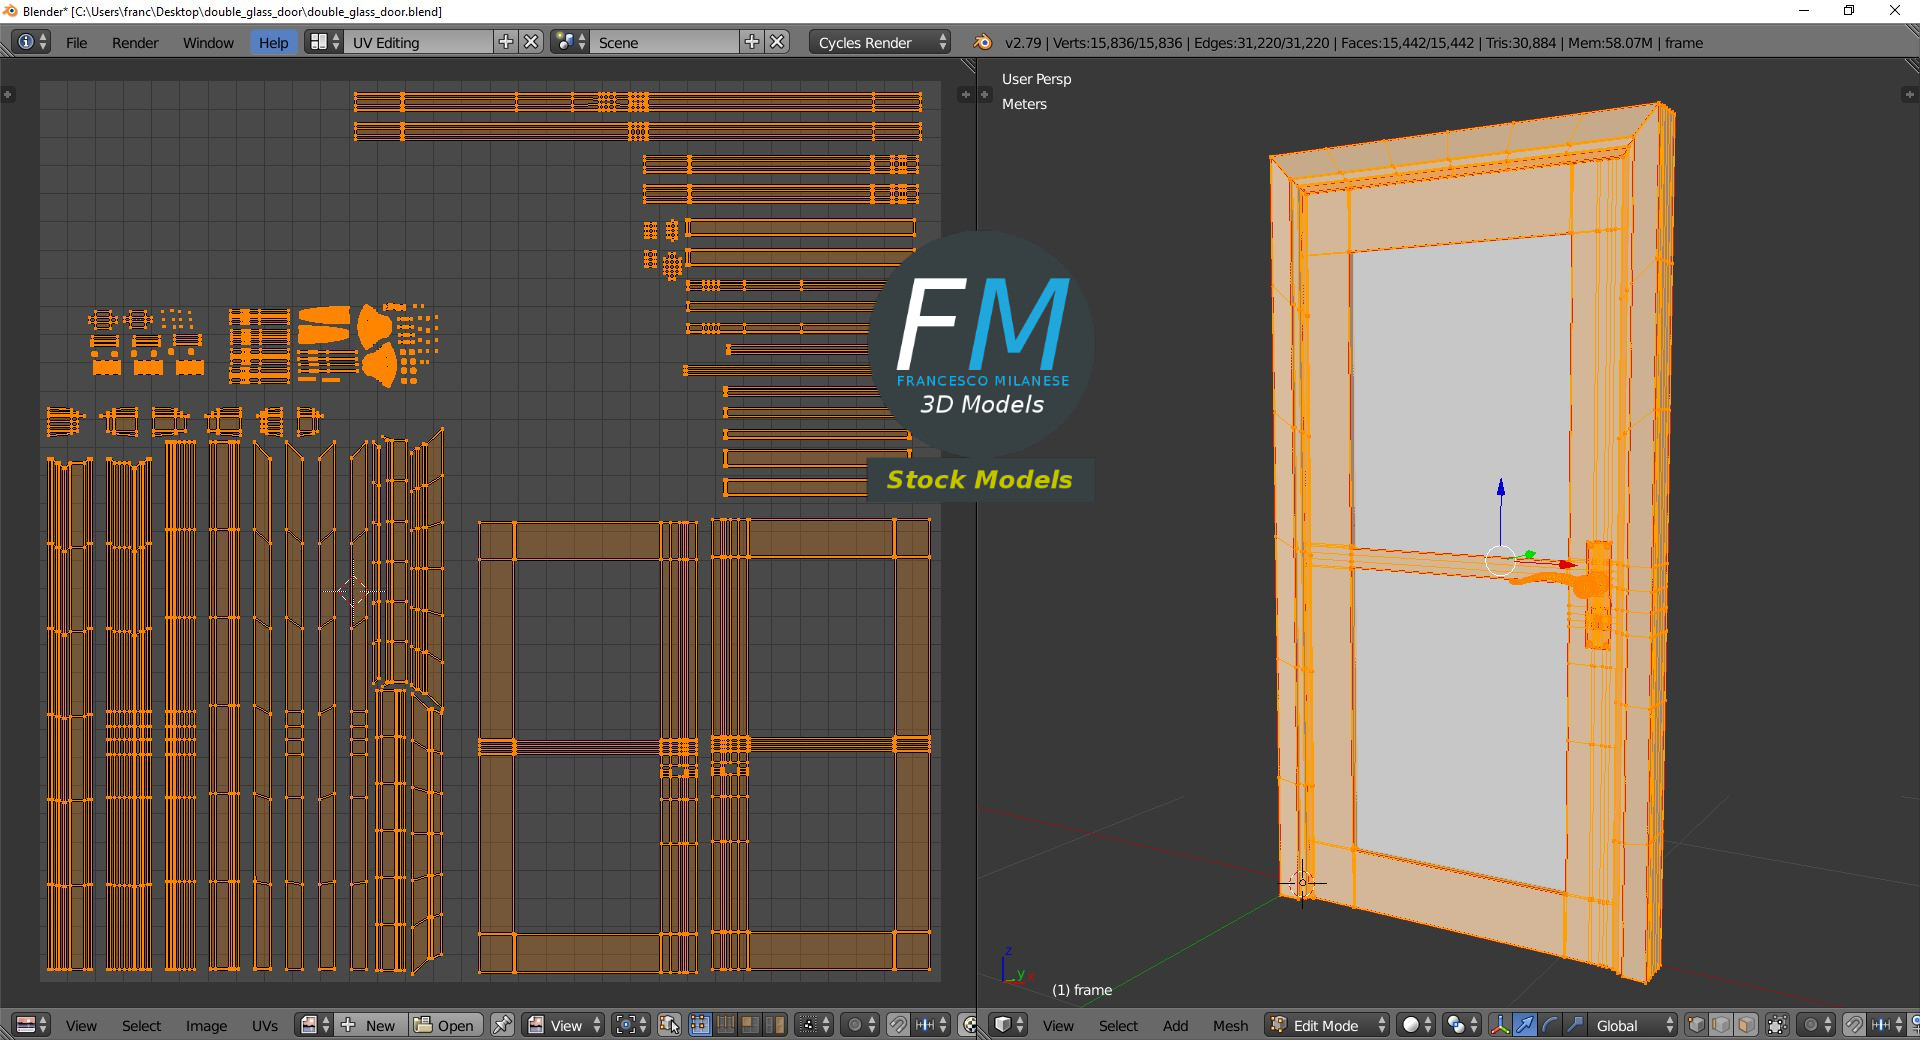Viewport: 1920px width, 1040px height.
Task: Open the Edit Mode dropdown
Action: coord(1327,1025)
